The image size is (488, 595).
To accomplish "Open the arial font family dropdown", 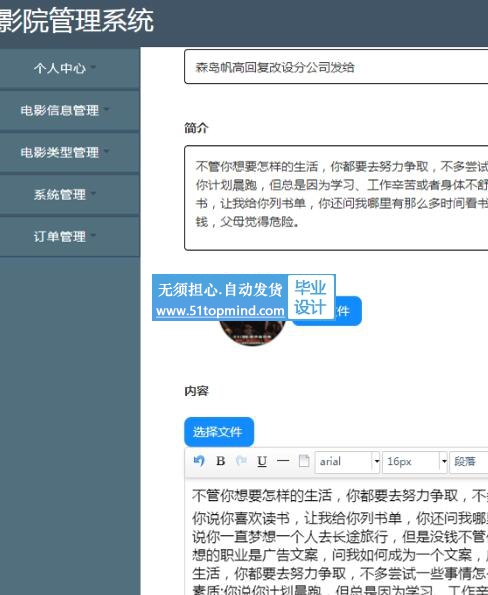I will (347, 462).
